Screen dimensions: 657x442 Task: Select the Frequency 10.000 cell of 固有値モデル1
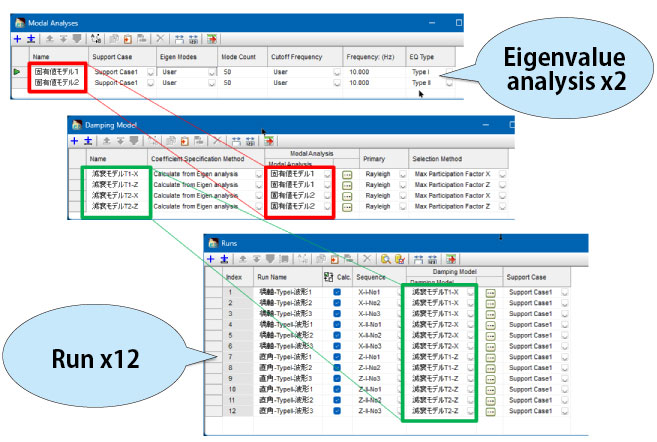coord(374,72)
